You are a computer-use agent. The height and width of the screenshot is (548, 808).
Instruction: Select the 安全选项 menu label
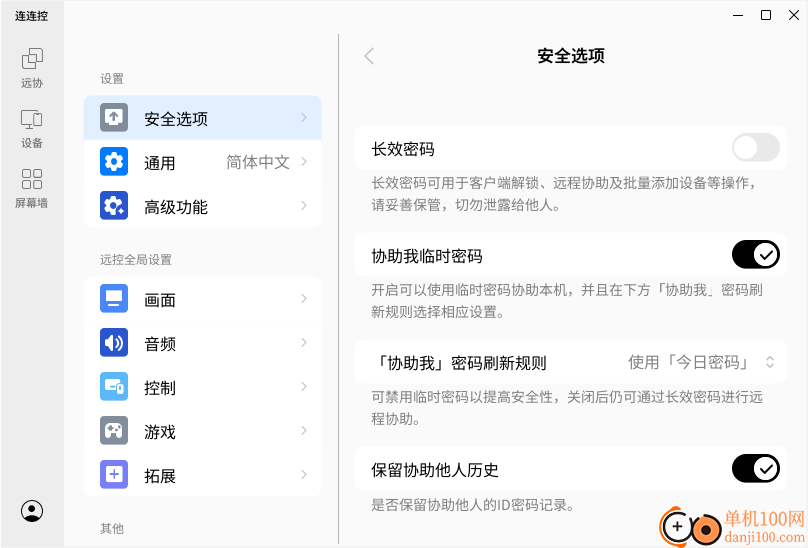coord(176,119)
